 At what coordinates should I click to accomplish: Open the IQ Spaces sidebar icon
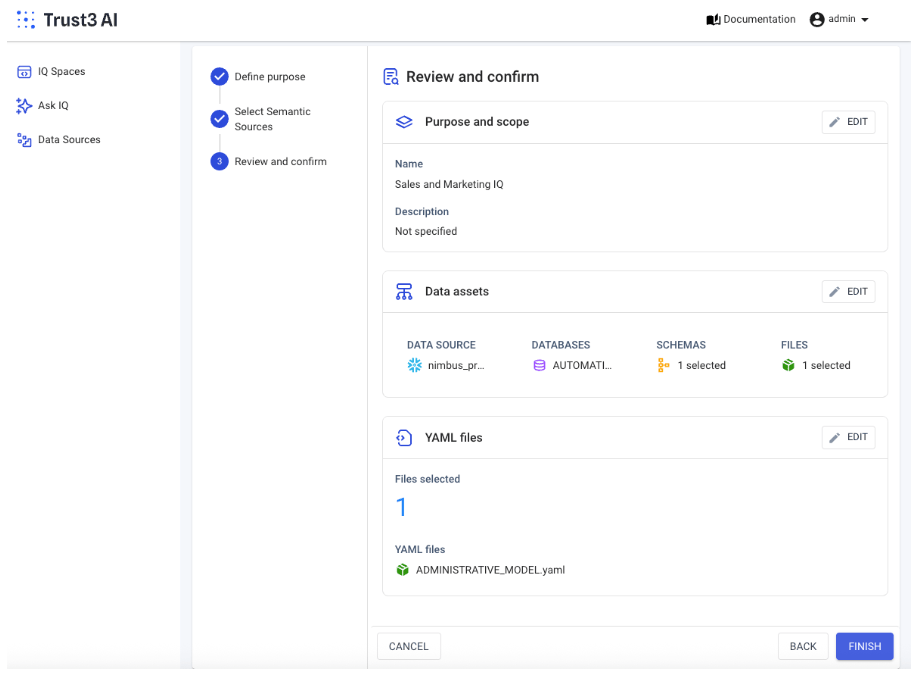tap(25, 71)
